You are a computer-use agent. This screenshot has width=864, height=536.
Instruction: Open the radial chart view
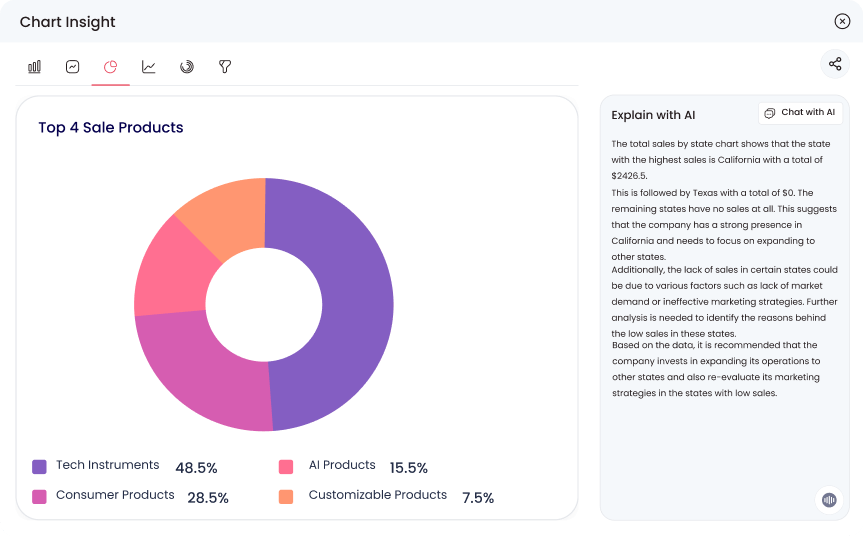[186, 67]
